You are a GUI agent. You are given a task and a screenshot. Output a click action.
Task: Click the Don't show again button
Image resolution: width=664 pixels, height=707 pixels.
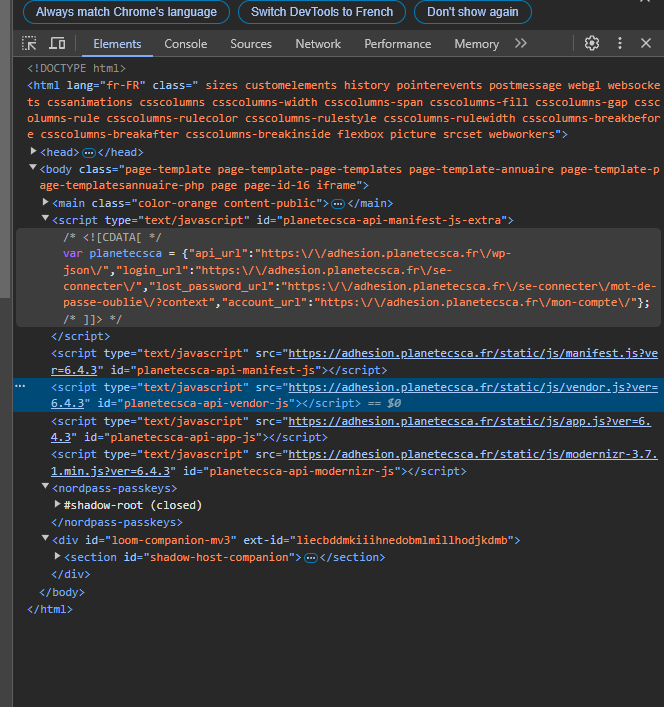tap(472, 12)
